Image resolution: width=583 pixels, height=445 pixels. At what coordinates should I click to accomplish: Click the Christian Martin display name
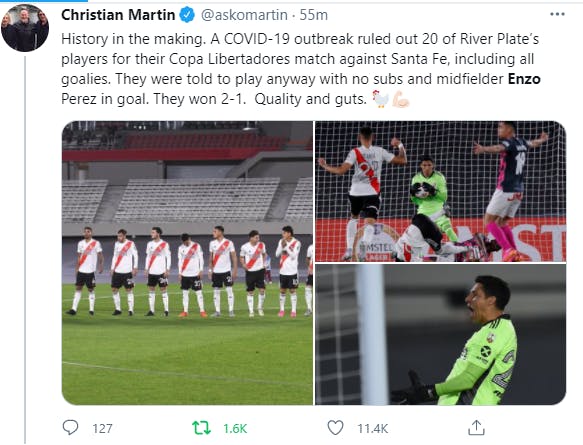[x=118, y=15]
